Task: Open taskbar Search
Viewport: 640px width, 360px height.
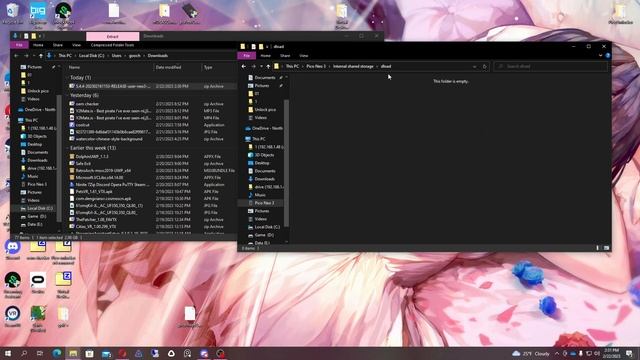Action: [x=24, y=353]
